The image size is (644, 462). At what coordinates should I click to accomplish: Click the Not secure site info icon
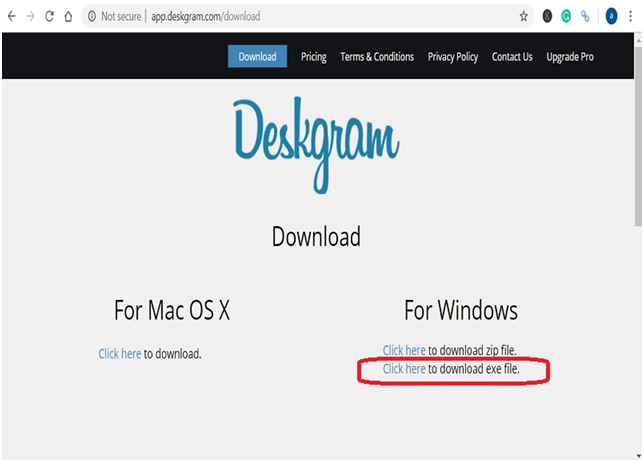(92, 16)
